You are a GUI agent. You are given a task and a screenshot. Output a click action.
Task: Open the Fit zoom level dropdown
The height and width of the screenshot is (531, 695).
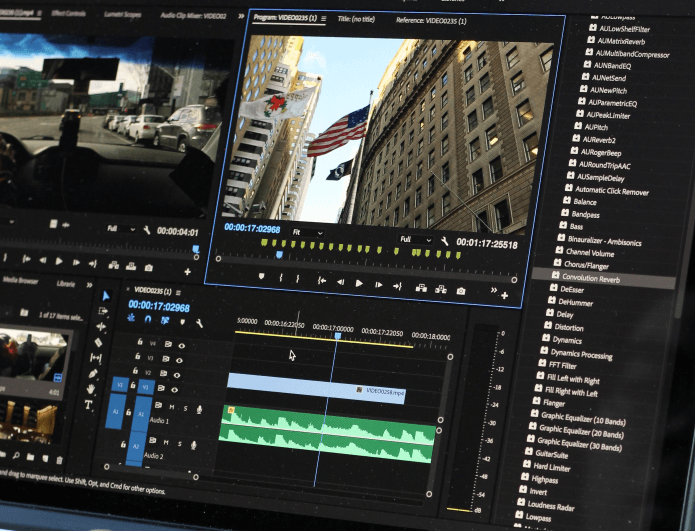click(x=307, y=232)
